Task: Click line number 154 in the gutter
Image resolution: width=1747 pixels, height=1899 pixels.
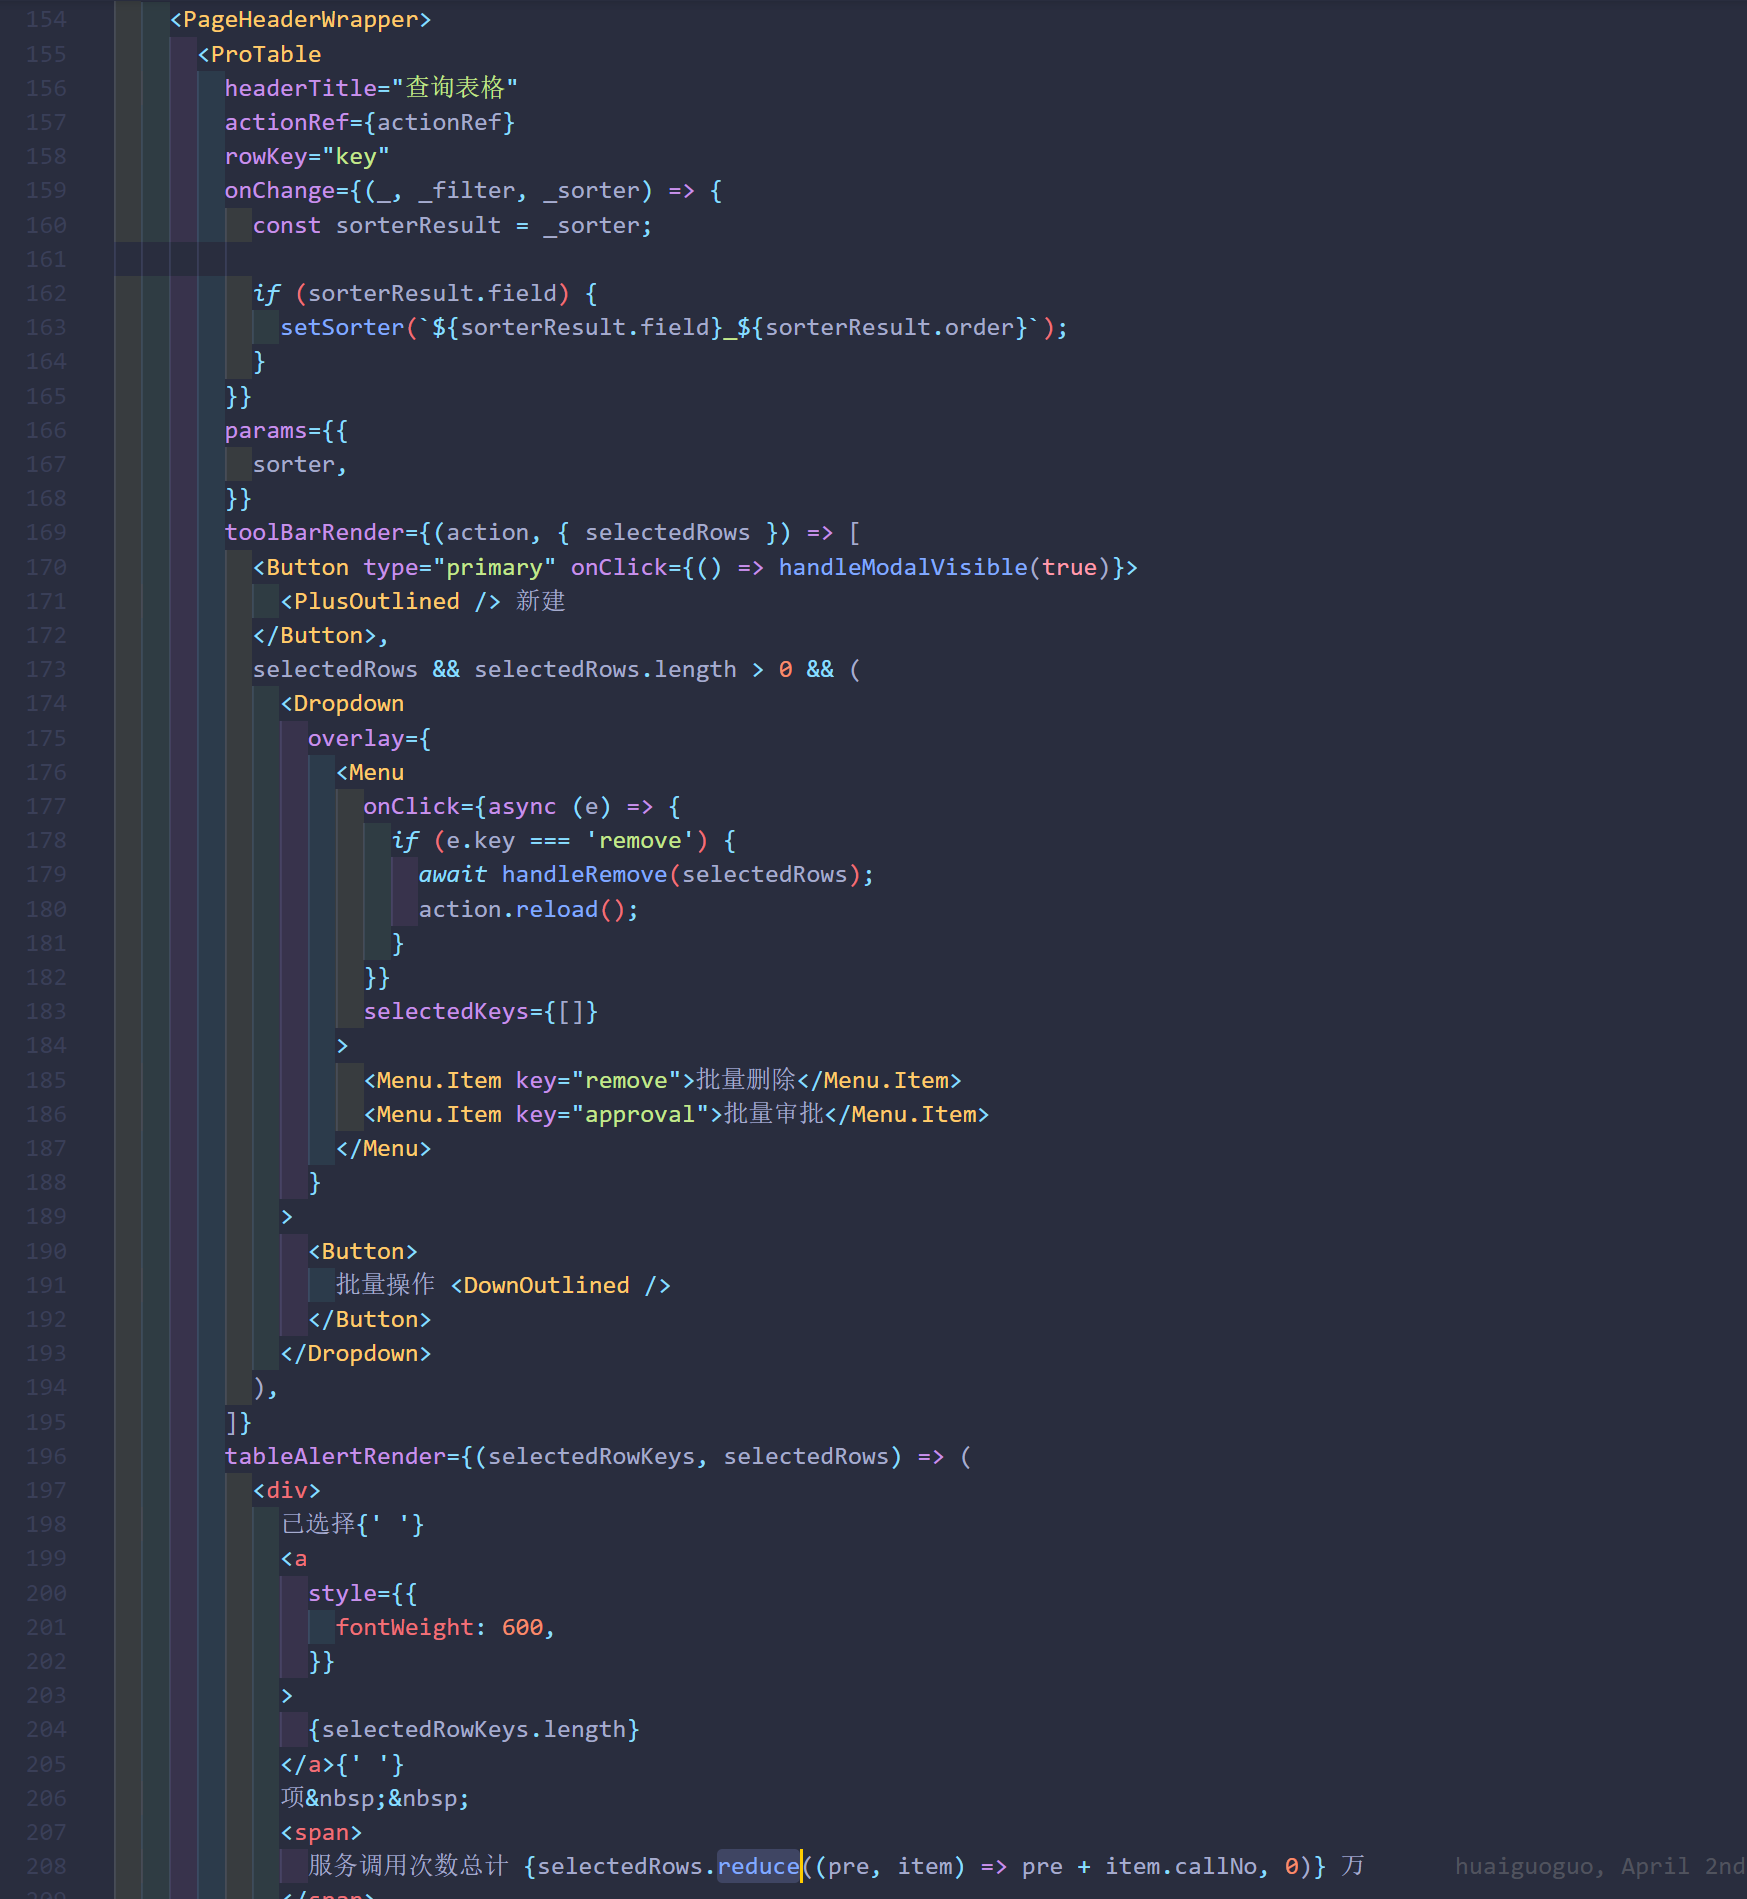Action: point(45,19)
